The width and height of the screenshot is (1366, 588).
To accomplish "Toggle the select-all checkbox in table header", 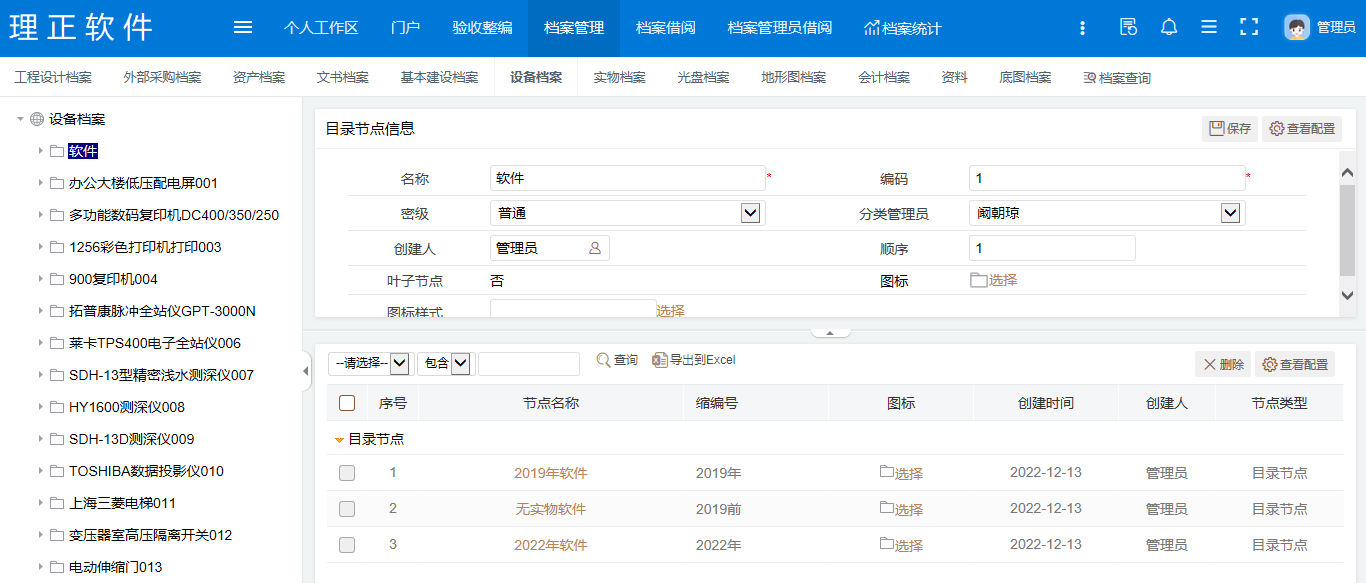I will point(347,403).
